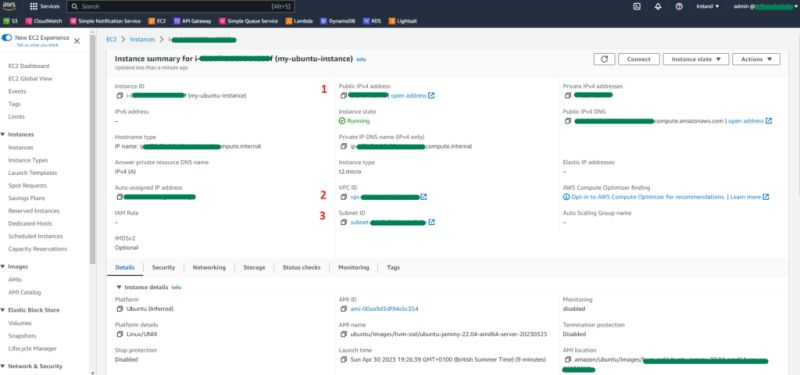Collapse the Network & Security section
The width and height of the screenshot is (800, 375).
(3, 366)
